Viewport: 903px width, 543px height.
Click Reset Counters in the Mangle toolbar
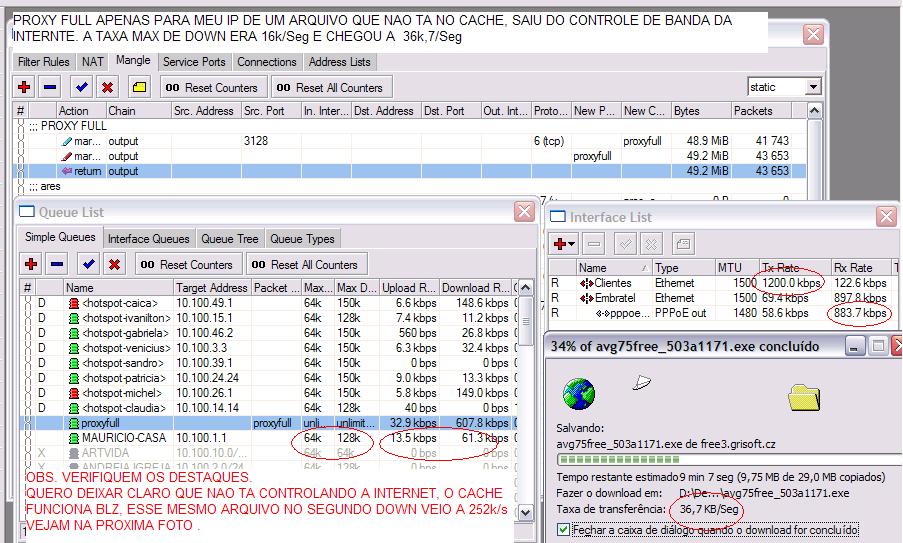point(213,88)
